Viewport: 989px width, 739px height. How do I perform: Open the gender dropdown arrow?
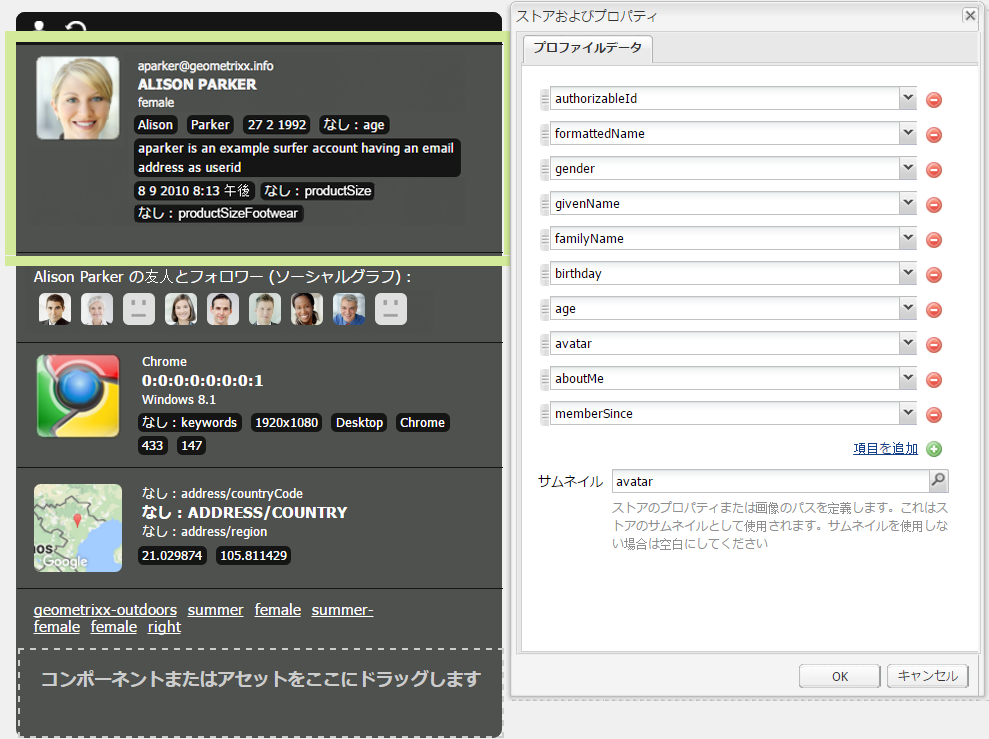908,168
